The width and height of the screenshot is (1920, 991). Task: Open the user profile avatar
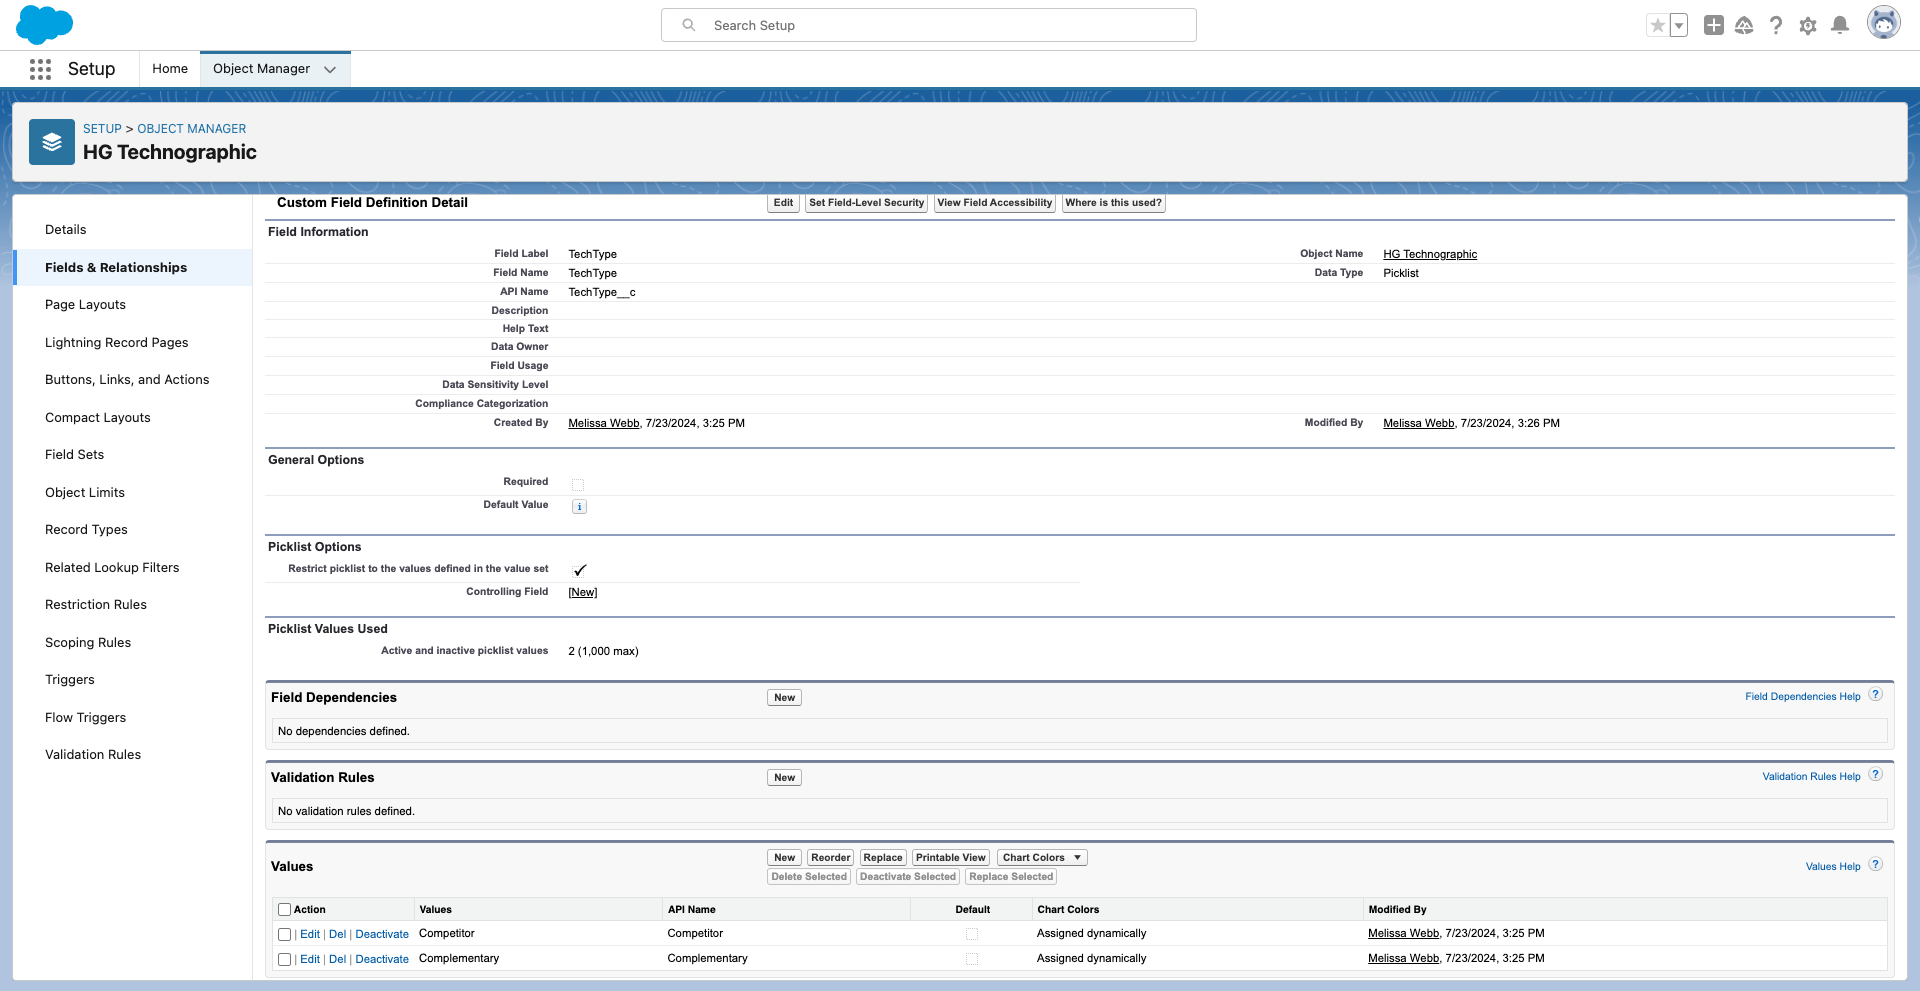pyautogui.click(x=1884, y=23)
